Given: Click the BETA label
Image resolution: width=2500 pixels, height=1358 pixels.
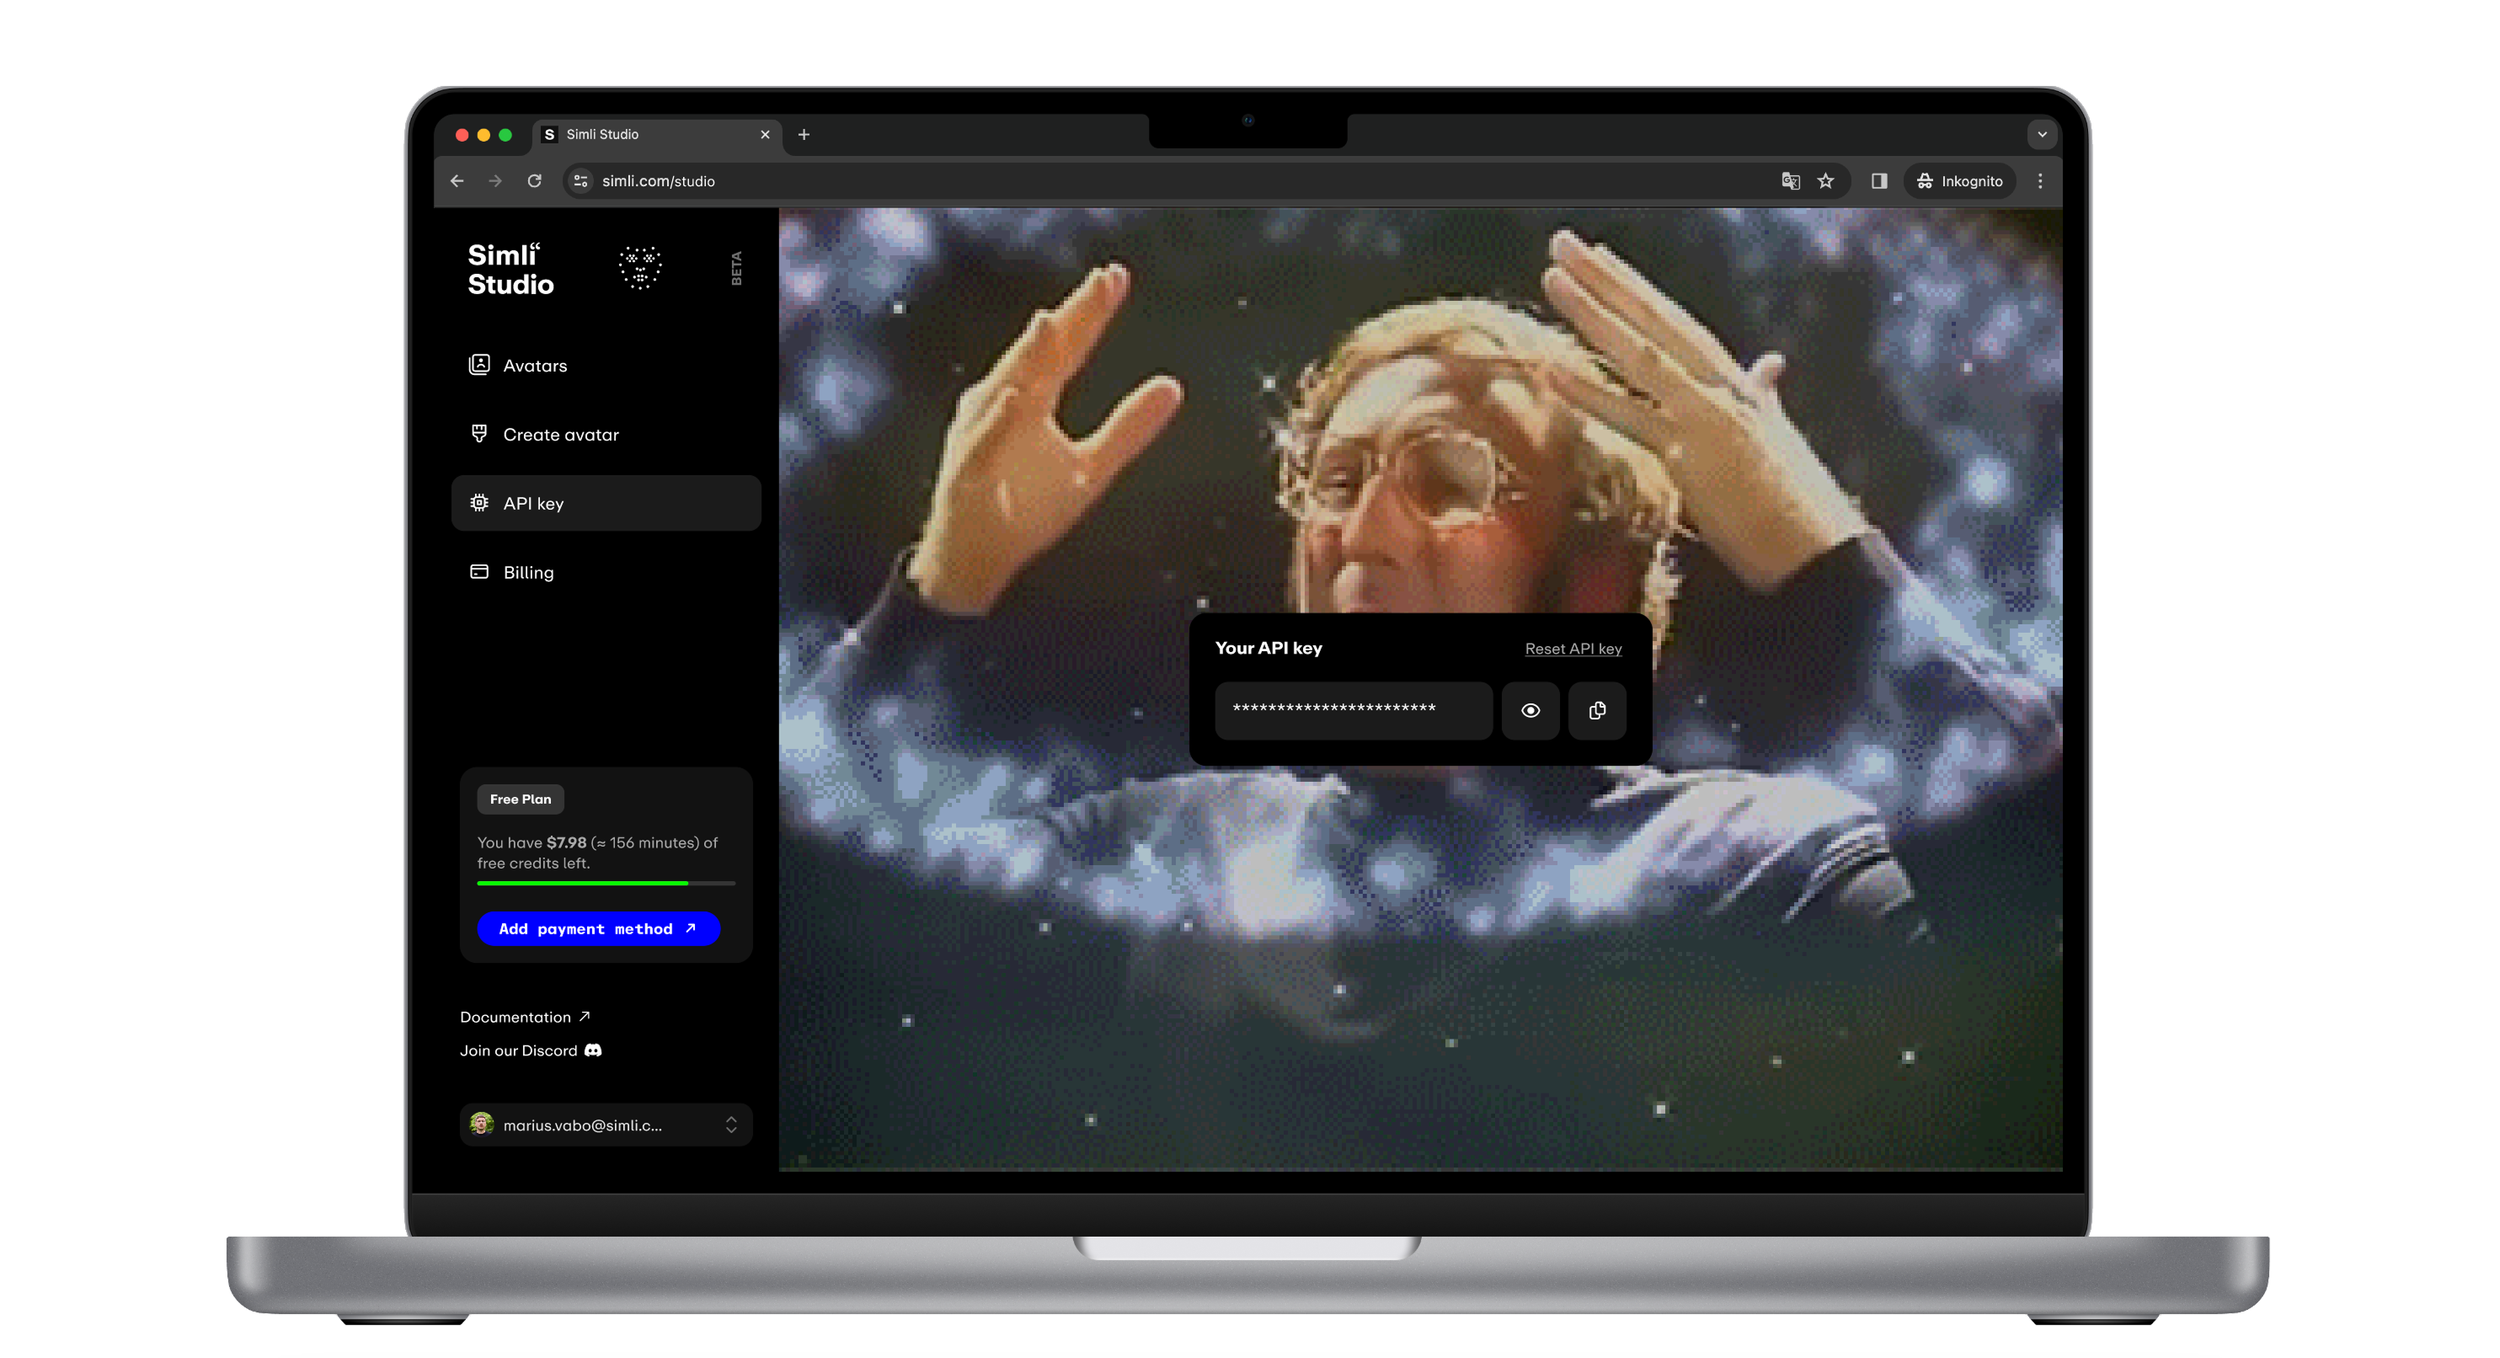Looking at the screenshot, I should click(x=737, y=268).
